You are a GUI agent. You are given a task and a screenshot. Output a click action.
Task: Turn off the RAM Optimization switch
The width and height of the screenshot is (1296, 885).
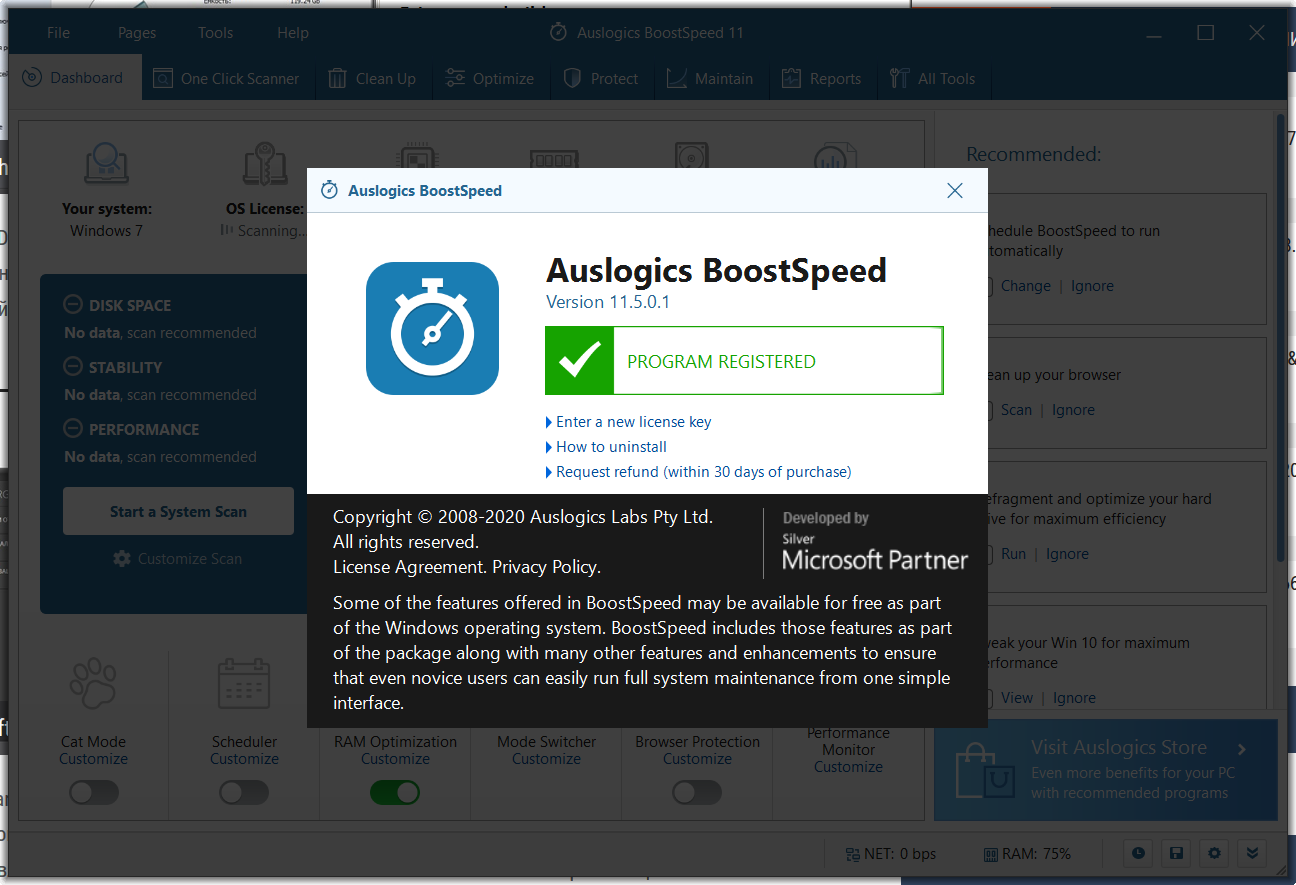tap(395, 793)
